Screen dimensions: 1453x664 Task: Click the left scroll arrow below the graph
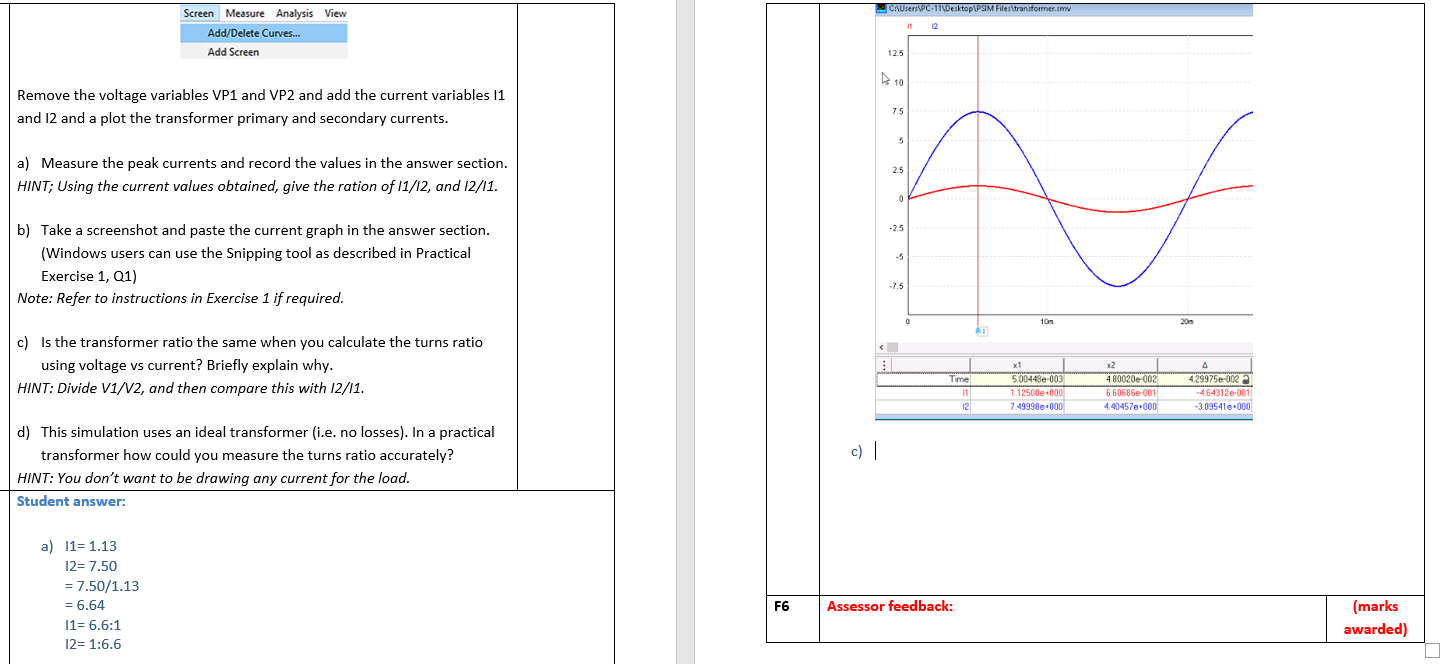(x=880, y=346)
